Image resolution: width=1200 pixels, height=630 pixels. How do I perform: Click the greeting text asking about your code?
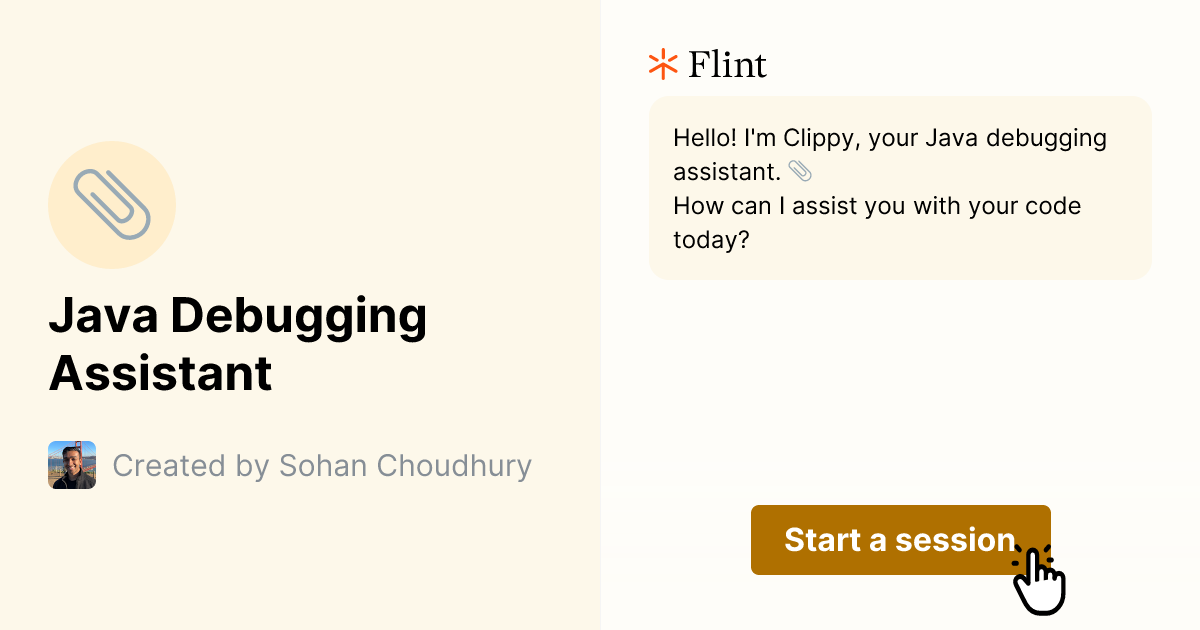pyautogui.click(x=876, y=222)
